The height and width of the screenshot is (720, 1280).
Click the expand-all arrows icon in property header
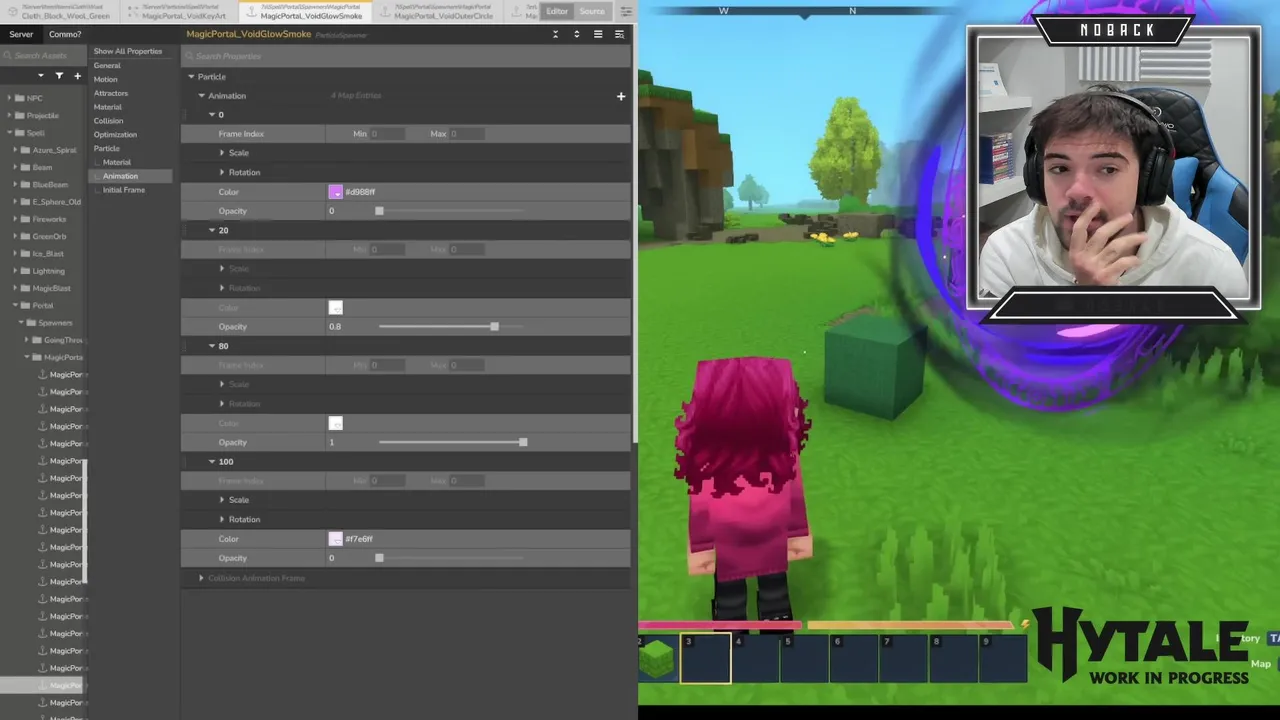(576, 34)
